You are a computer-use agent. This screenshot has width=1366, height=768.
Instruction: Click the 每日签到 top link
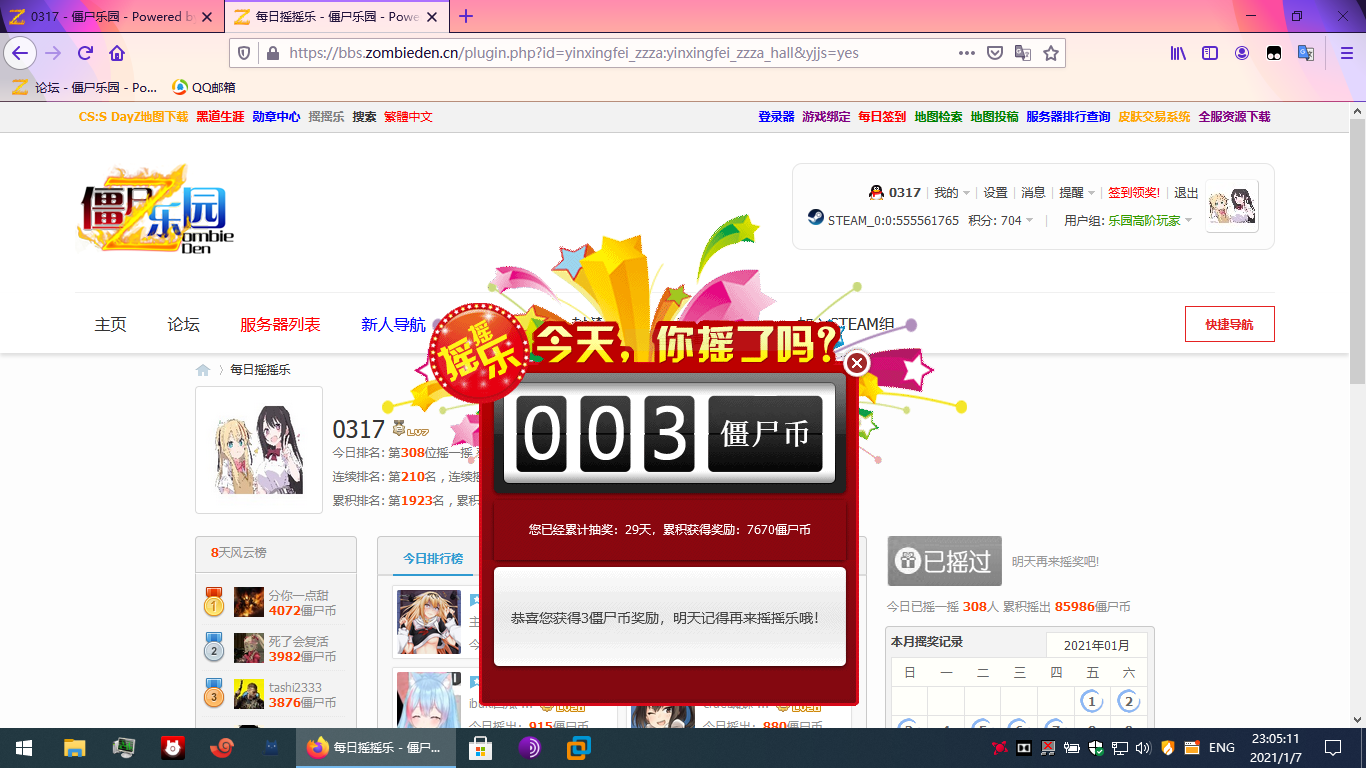pos(882,117)
